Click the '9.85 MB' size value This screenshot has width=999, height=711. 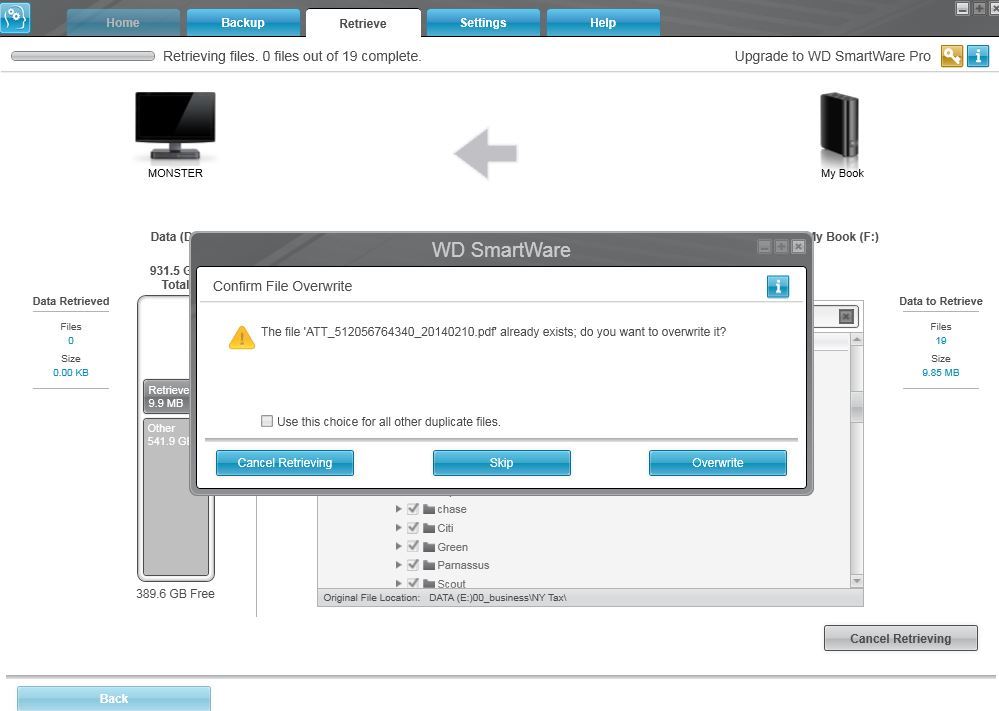point(940,373)
